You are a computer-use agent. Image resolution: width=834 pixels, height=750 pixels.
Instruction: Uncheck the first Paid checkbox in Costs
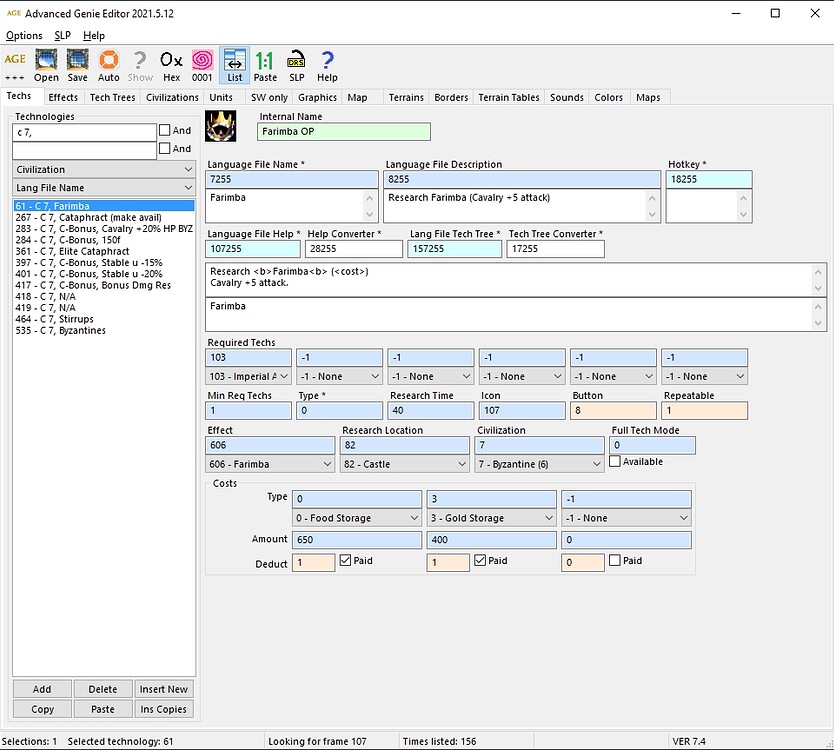click(x=347, y=561)
